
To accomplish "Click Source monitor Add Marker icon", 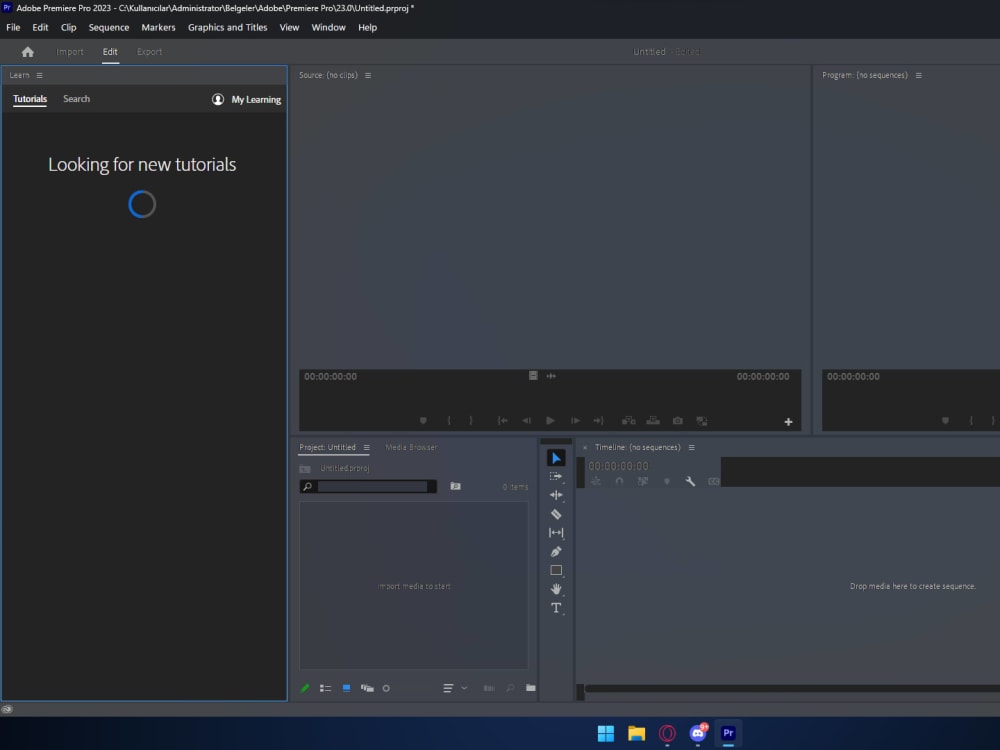I will click(423, 421).
